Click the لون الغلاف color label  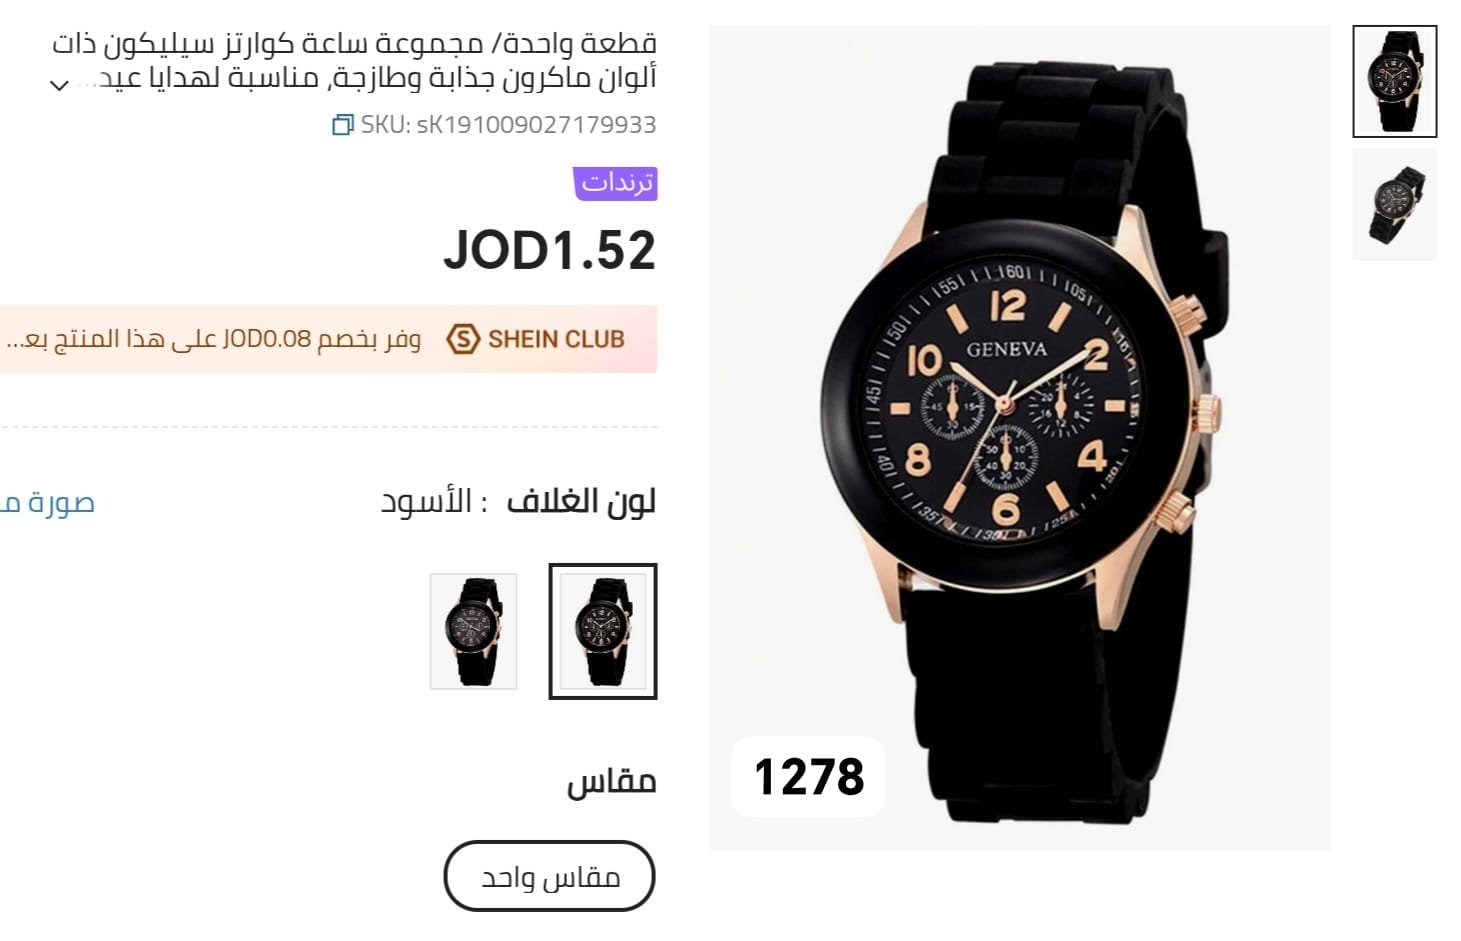coord(581,501)
